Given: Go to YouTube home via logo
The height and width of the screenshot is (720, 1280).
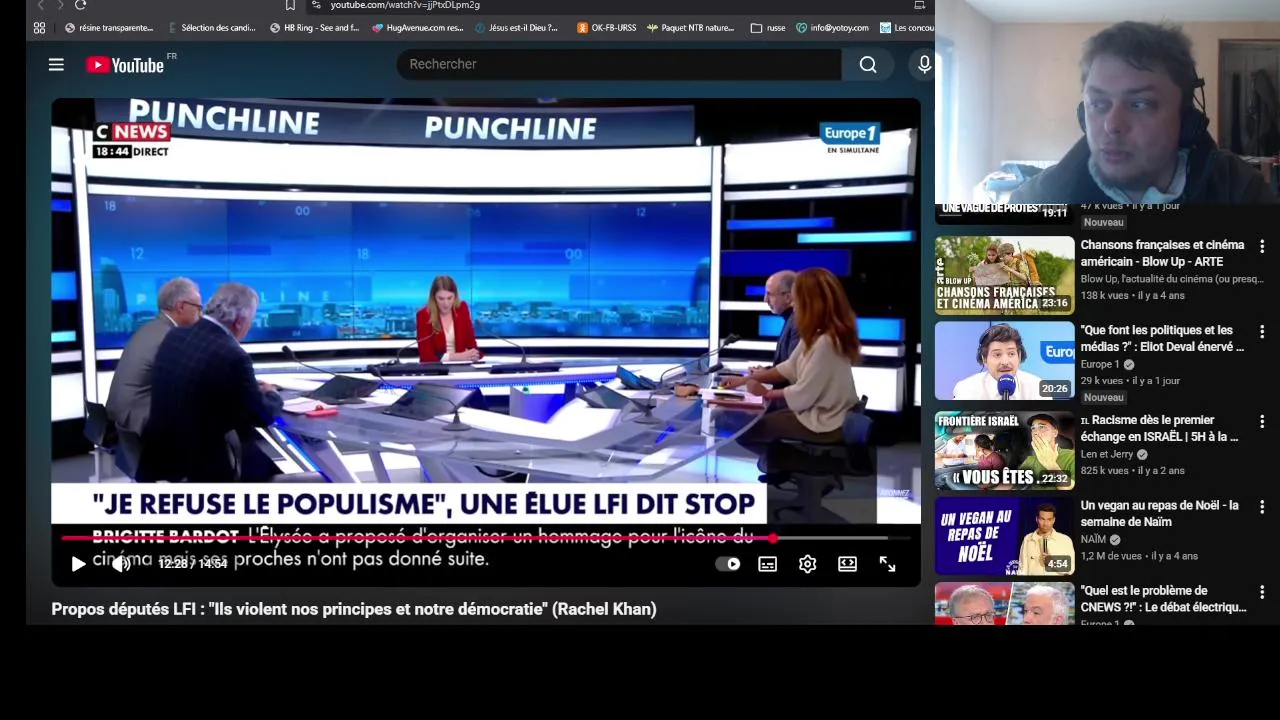Looking at the screenshot, I should (x=125, y=65).
